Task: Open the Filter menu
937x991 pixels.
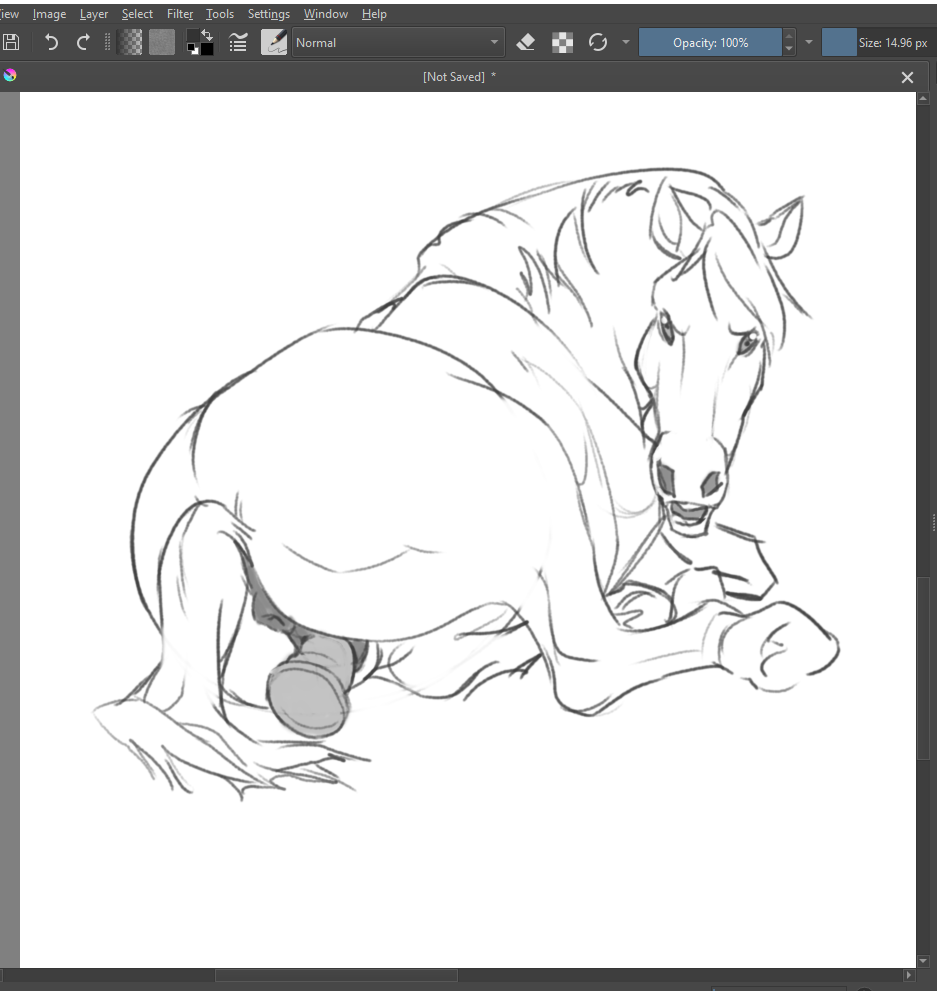Action: tap(180, 14)
